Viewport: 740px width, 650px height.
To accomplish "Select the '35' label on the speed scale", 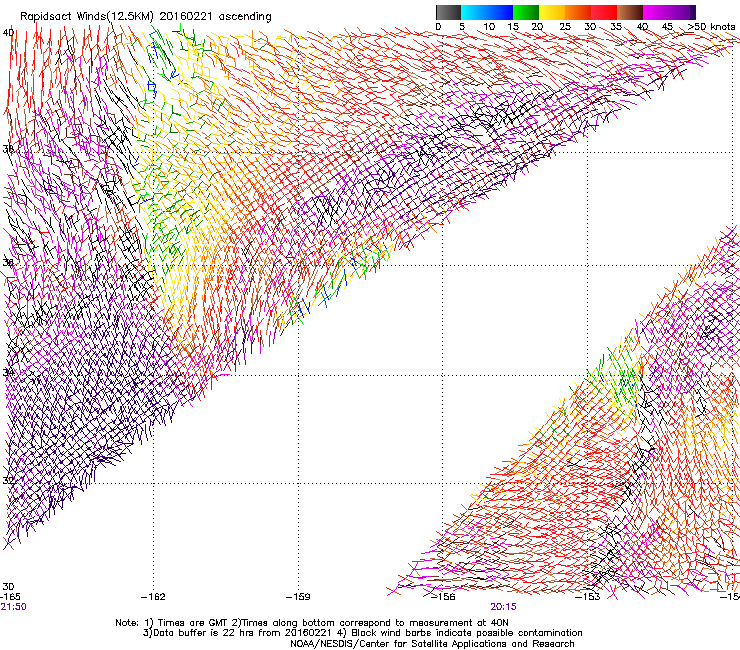I will [x=616, y=27].
